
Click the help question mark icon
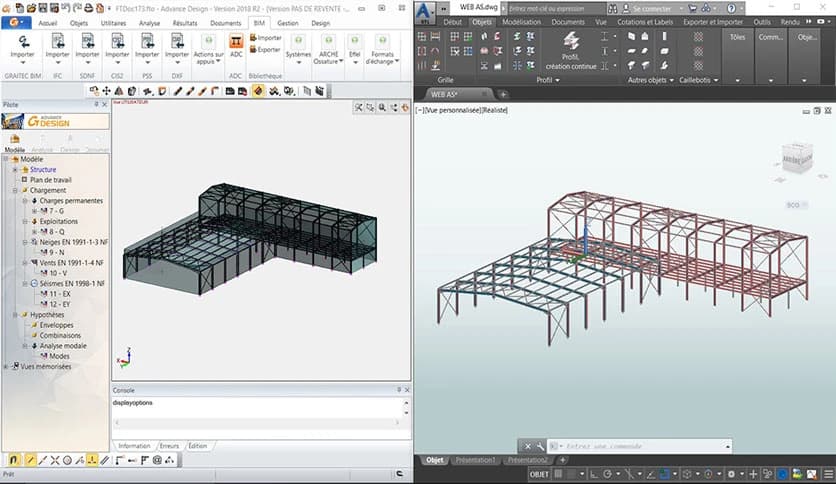pos(731,9)
